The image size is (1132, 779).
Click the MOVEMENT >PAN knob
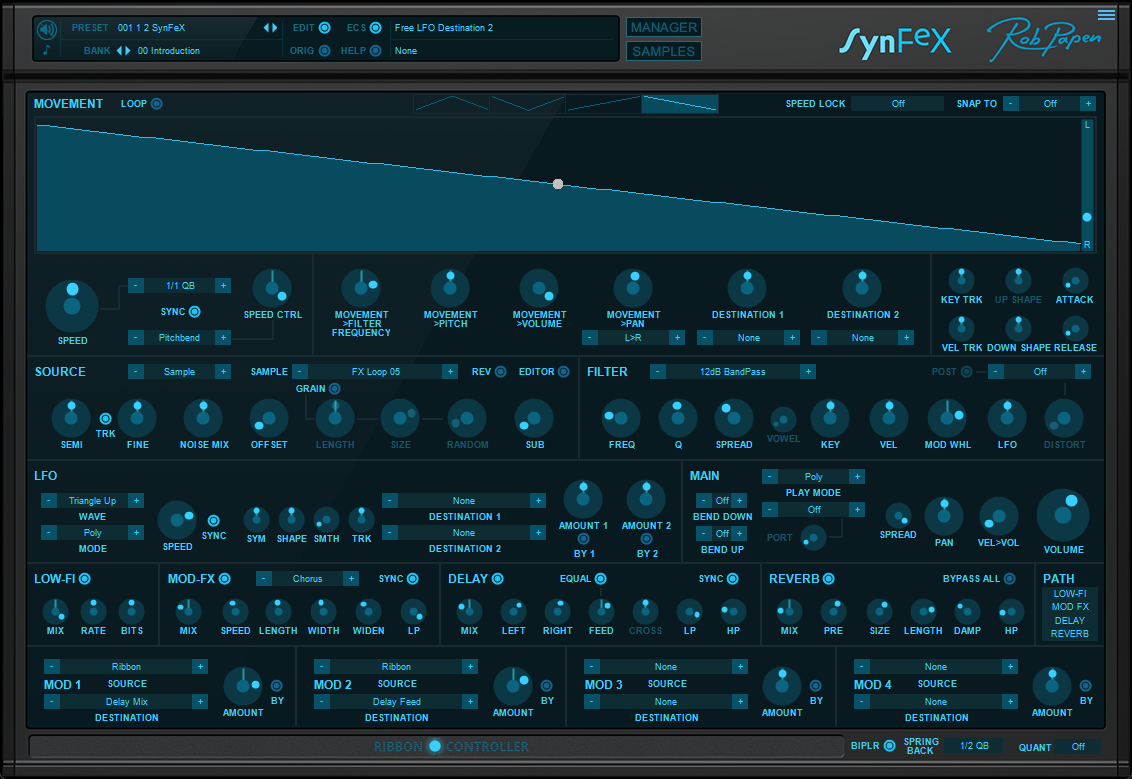(633, 289)
